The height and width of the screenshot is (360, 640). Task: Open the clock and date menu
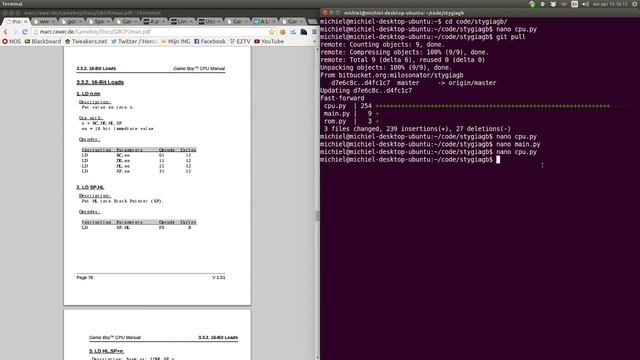coord(611,4)
